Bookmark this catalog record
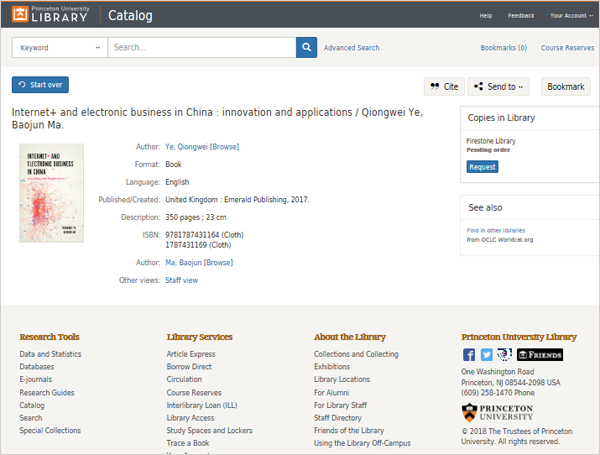 pyautogui.click(x=566, y=86)
